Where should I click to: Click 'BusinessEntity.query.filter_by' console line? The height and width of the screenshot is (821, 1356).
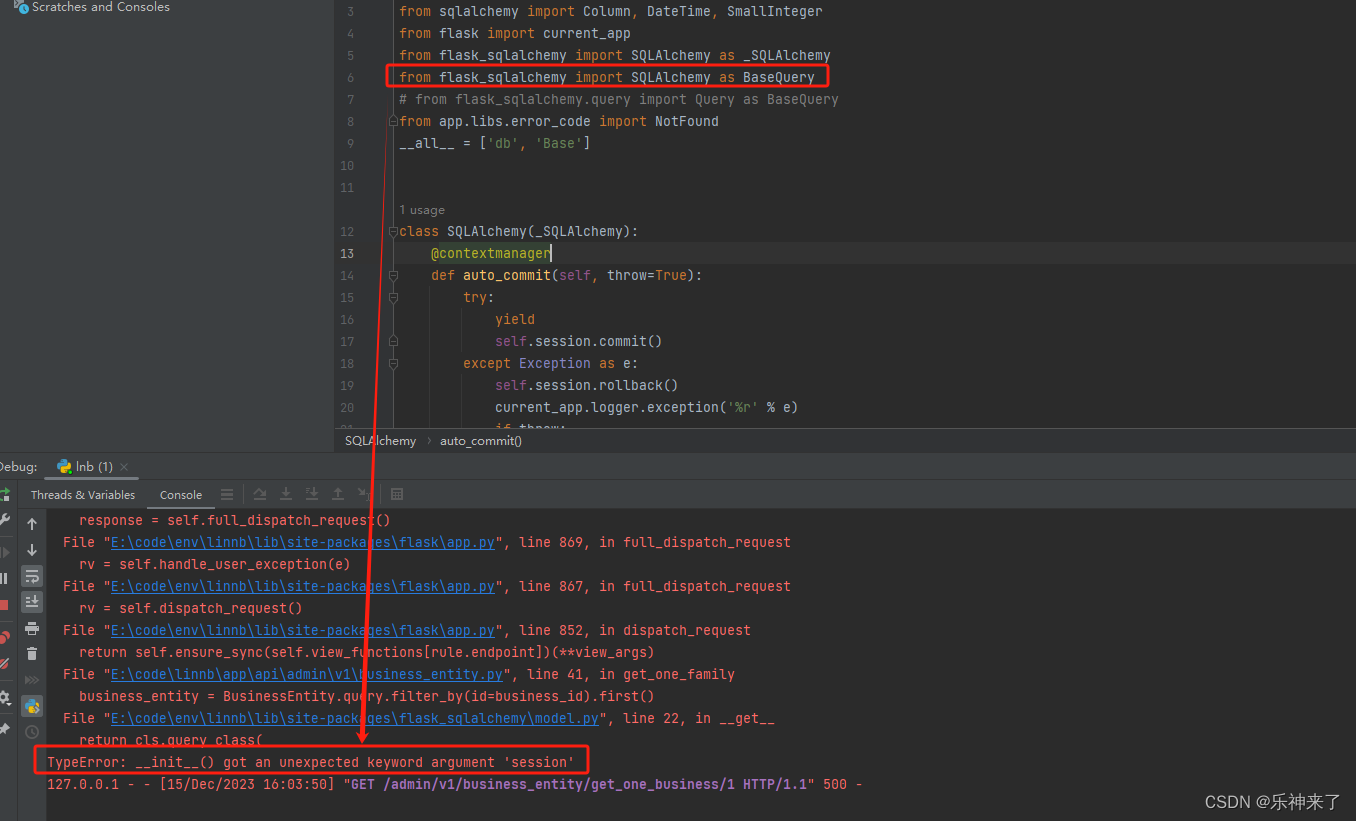[x=367, y=696]
